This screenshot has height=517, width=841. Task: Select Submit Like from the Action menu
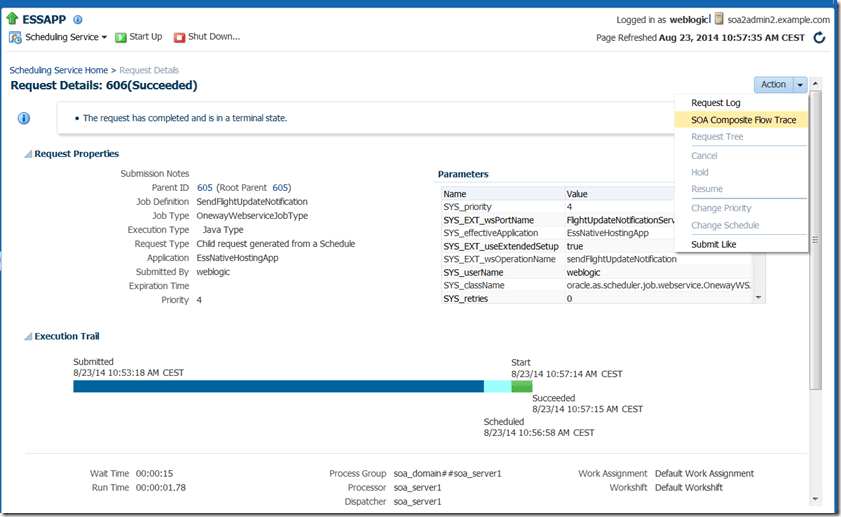pyautogui.click(x=715, y=245)
